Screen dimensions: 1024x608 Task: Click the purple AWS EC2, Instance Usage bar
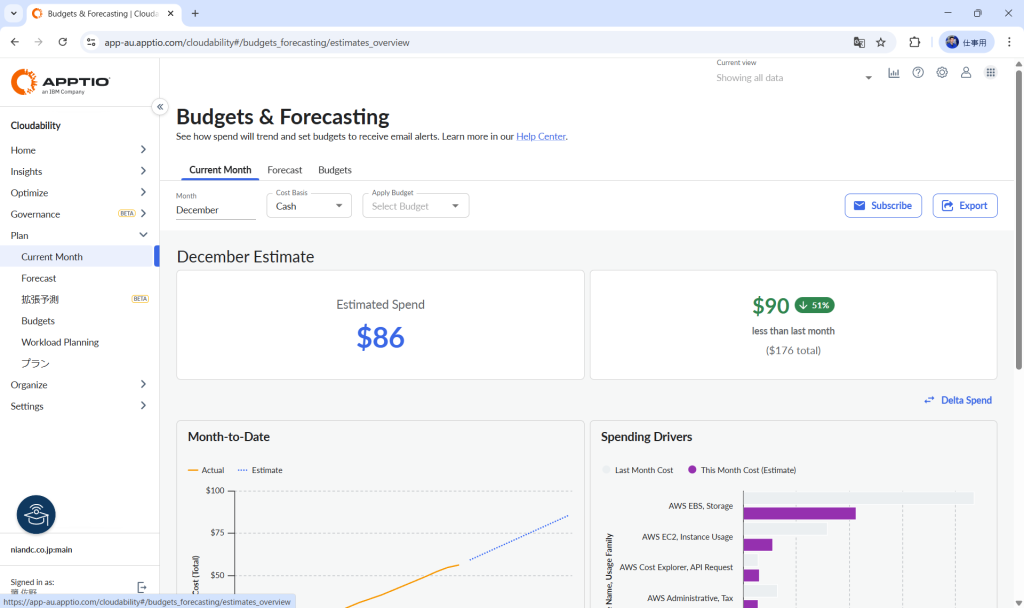tap(758, 545)
